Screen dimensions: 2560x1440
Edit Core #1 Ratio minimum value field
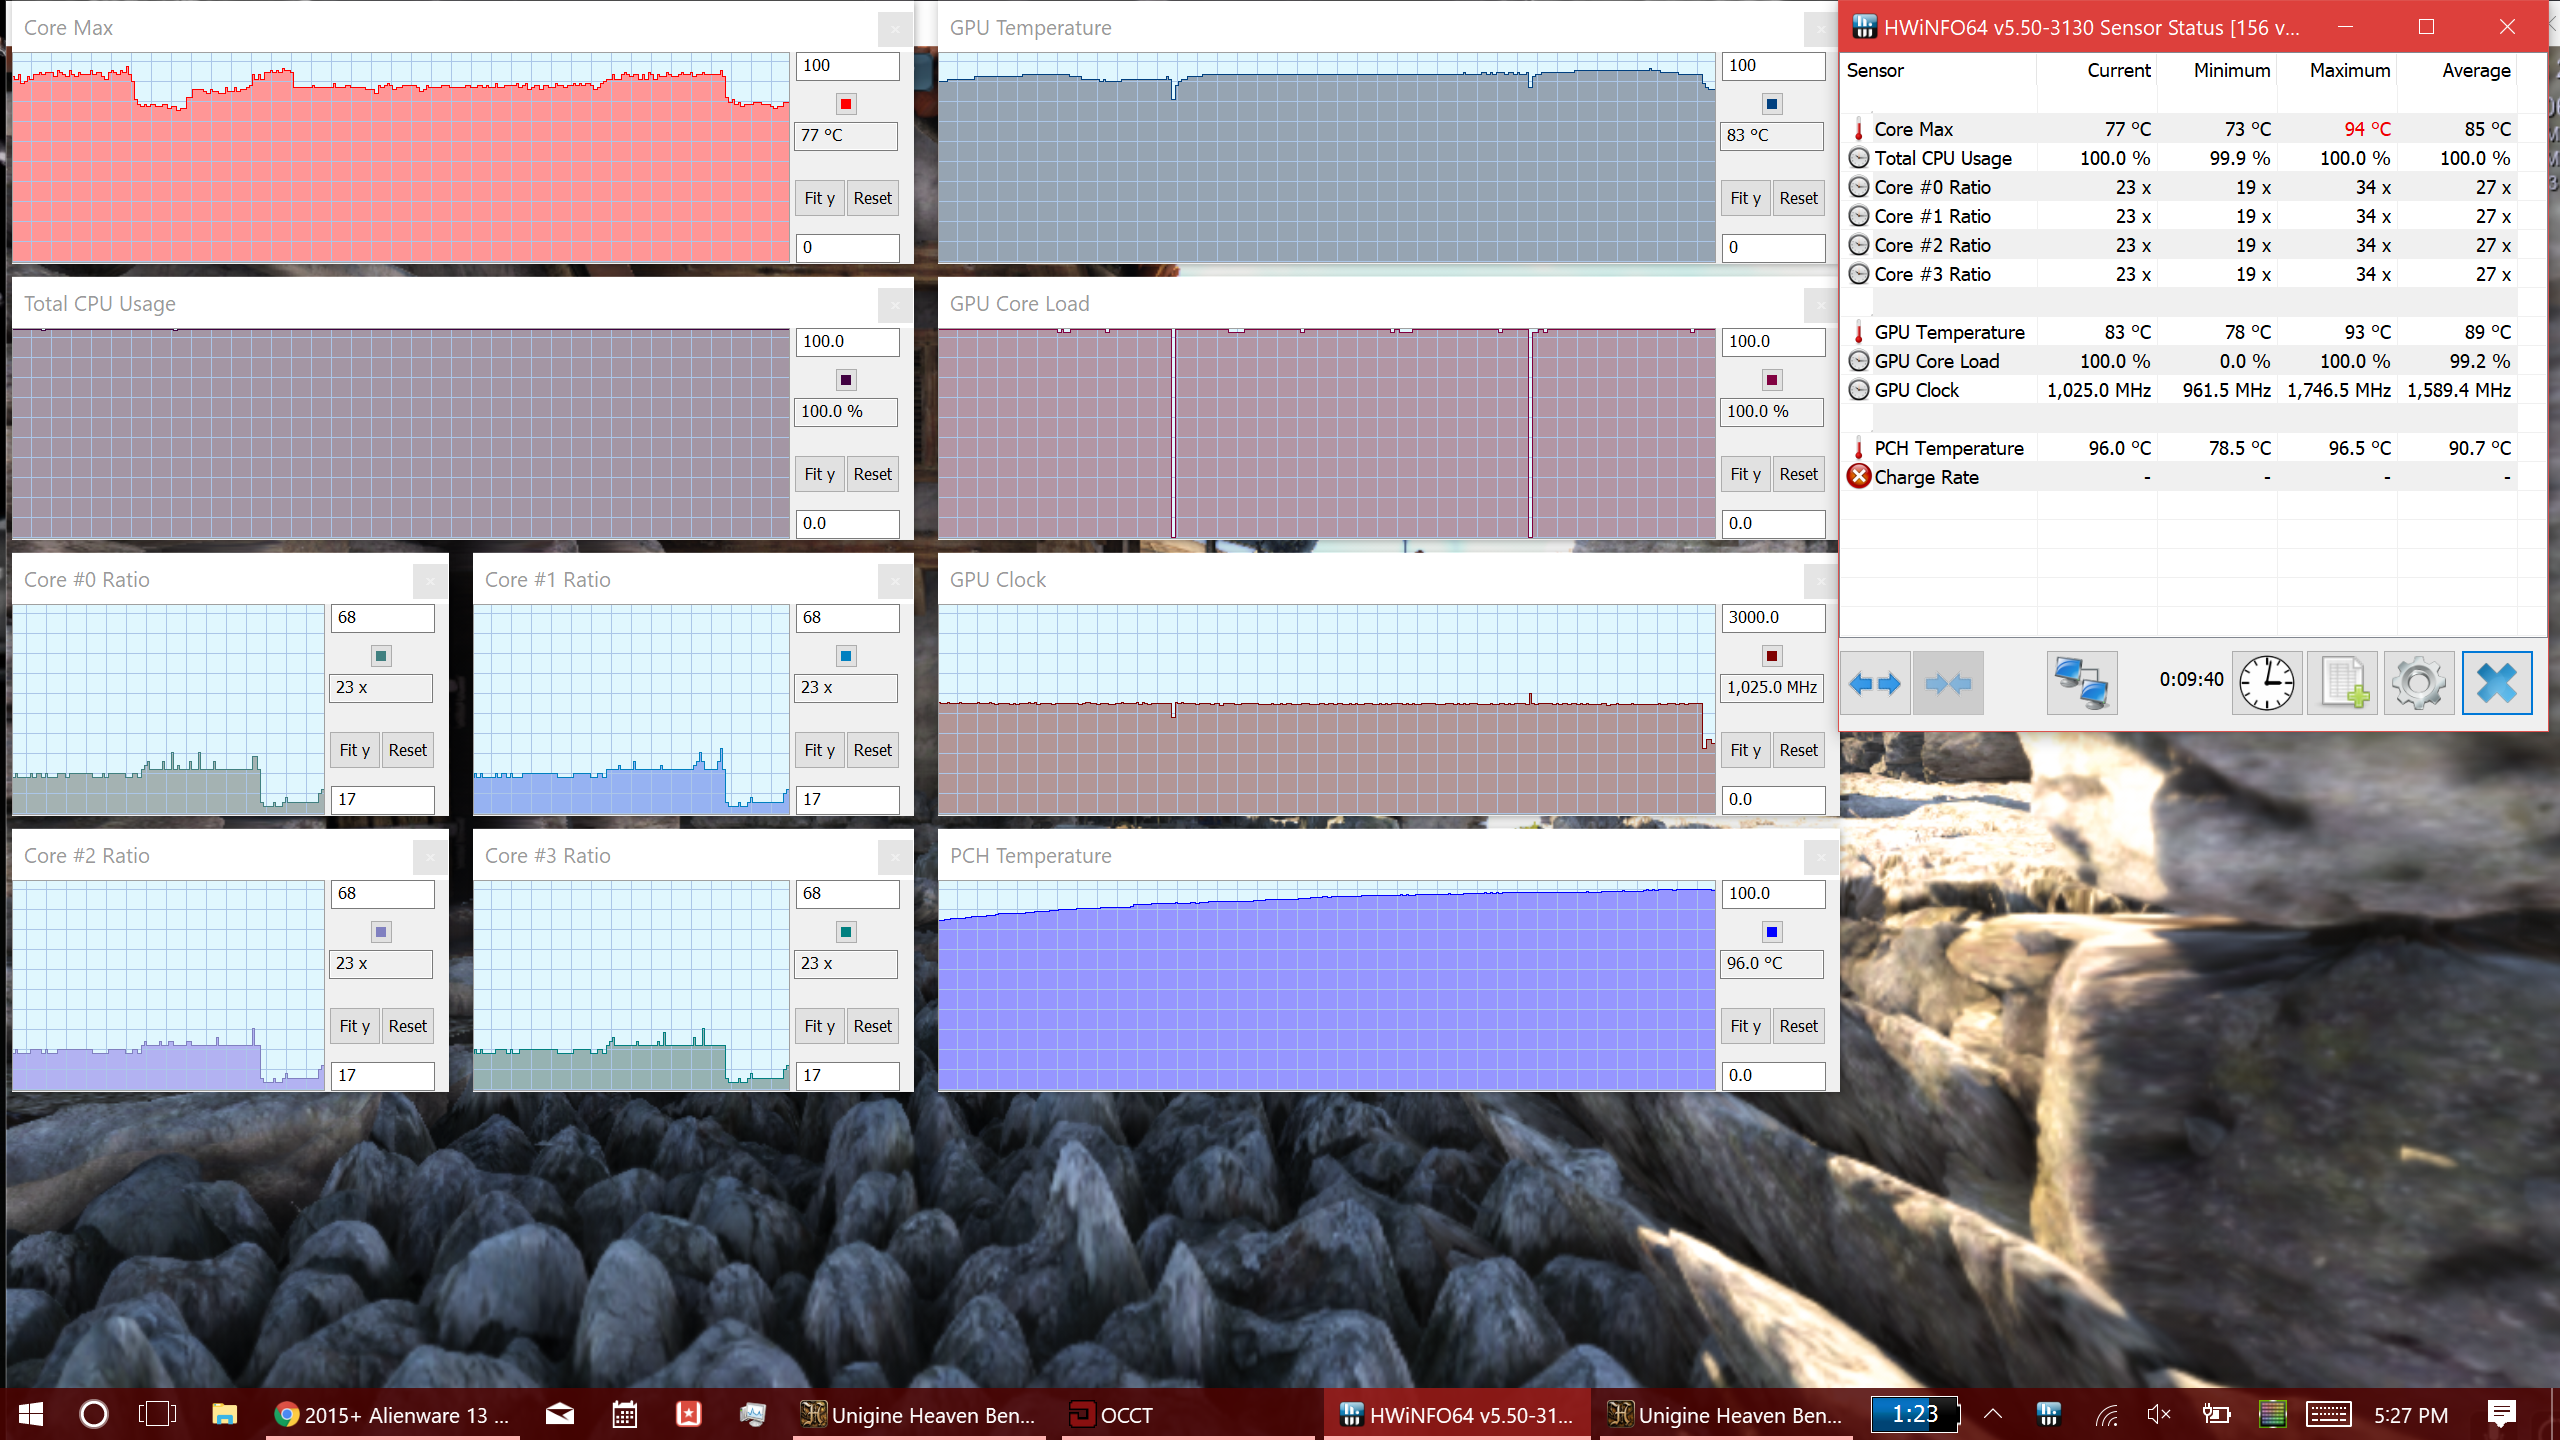pyautogui.click(x=847, y=800)
